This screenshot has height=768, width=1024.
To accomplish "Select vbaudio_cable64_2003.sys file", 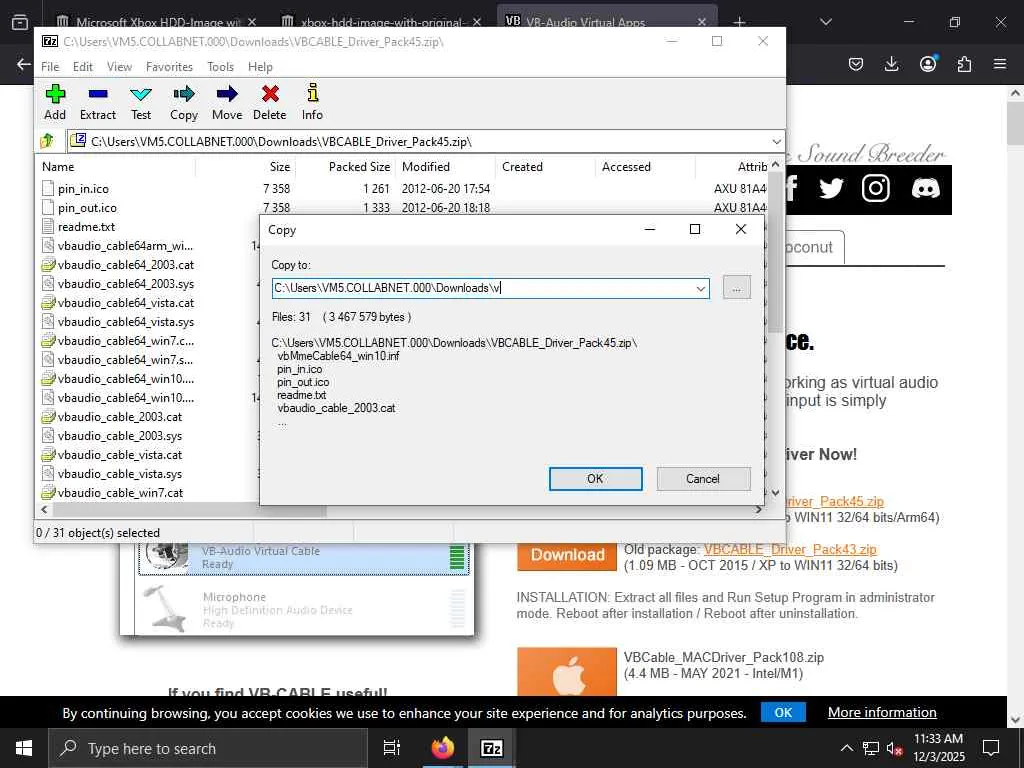I will point(125,283).
